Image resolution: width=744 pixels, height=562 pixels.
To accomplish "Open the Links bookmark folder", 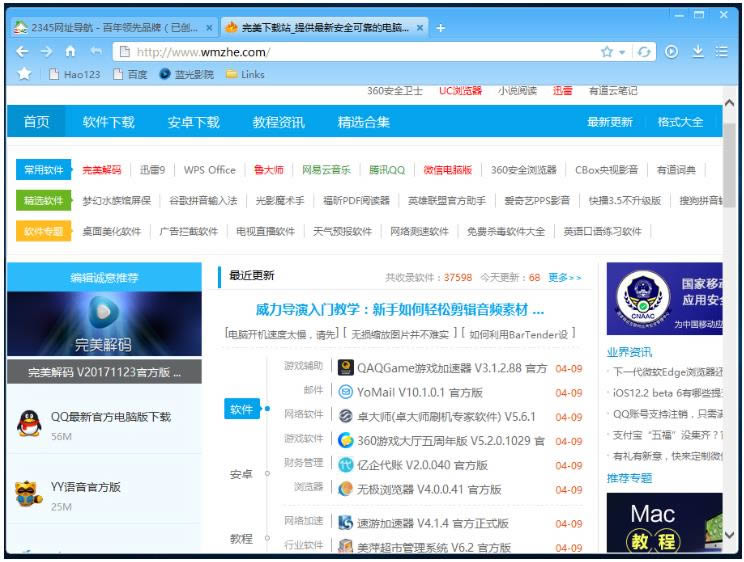I will click(245, 75).
